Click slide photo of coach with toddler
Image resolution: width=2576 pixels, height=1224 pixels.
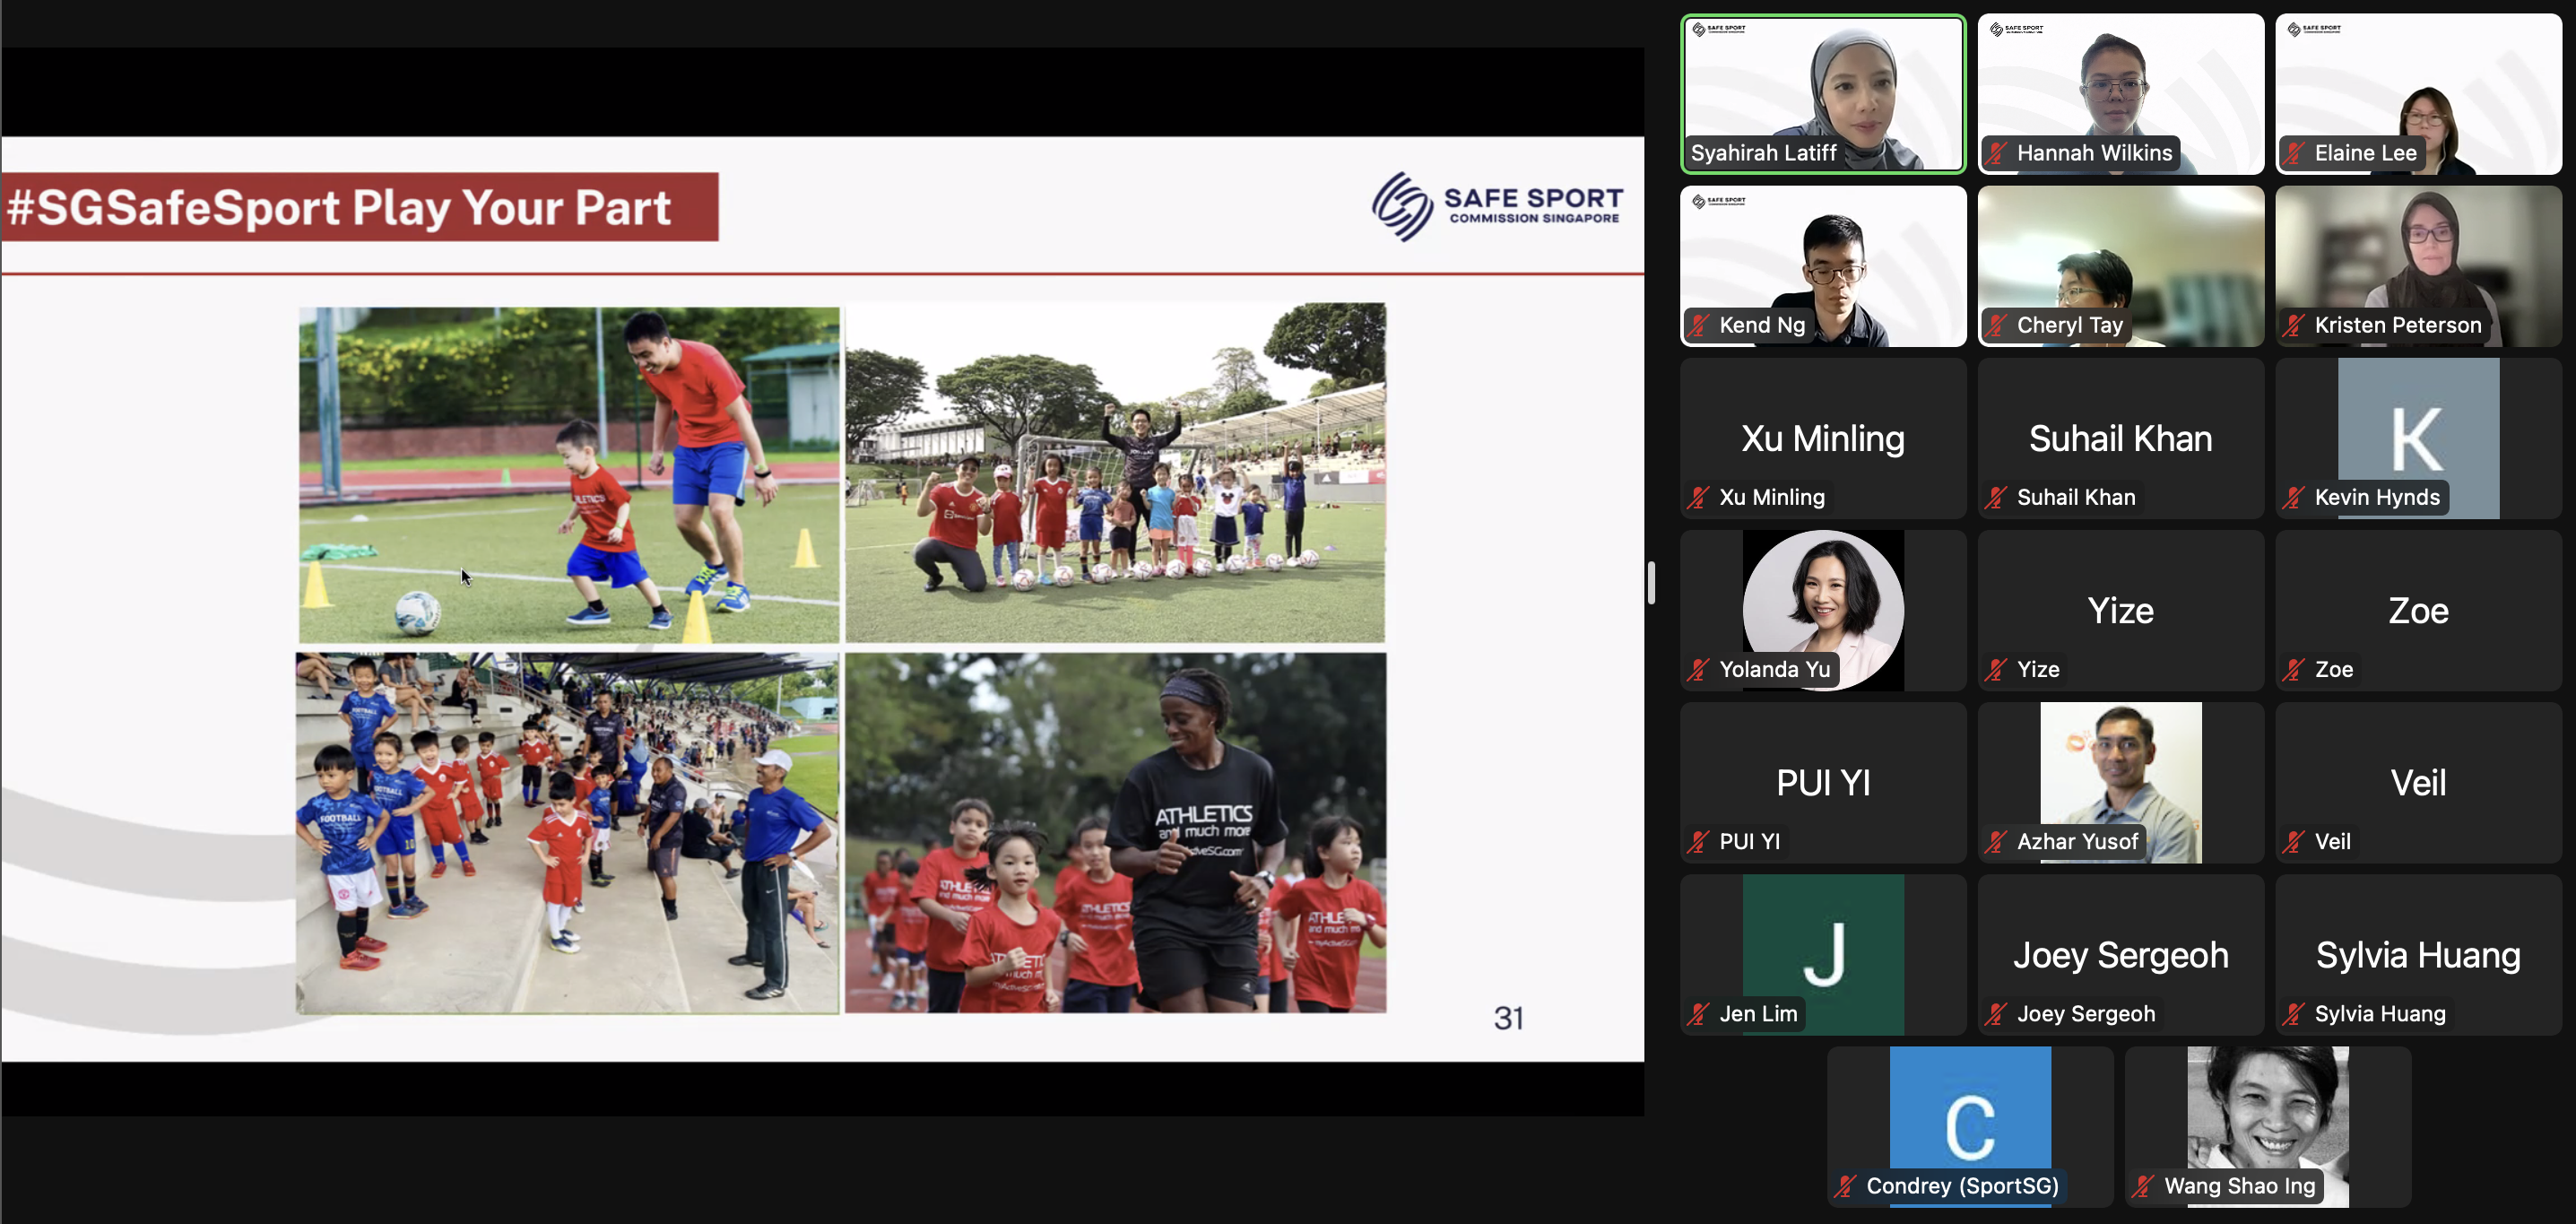[x=569, y=475]
